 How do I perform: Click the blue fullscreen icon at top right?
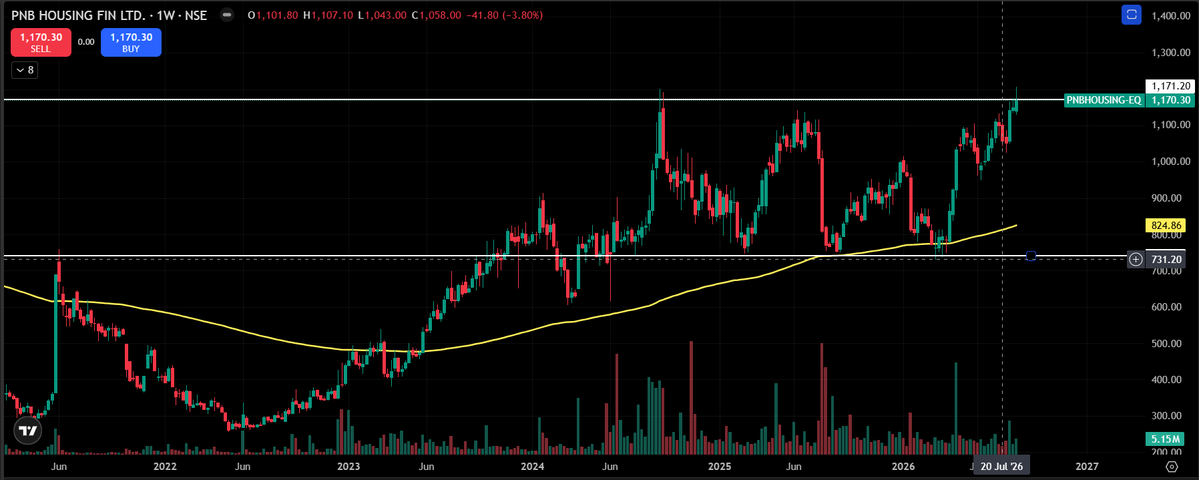click(x=1132, y=15)
